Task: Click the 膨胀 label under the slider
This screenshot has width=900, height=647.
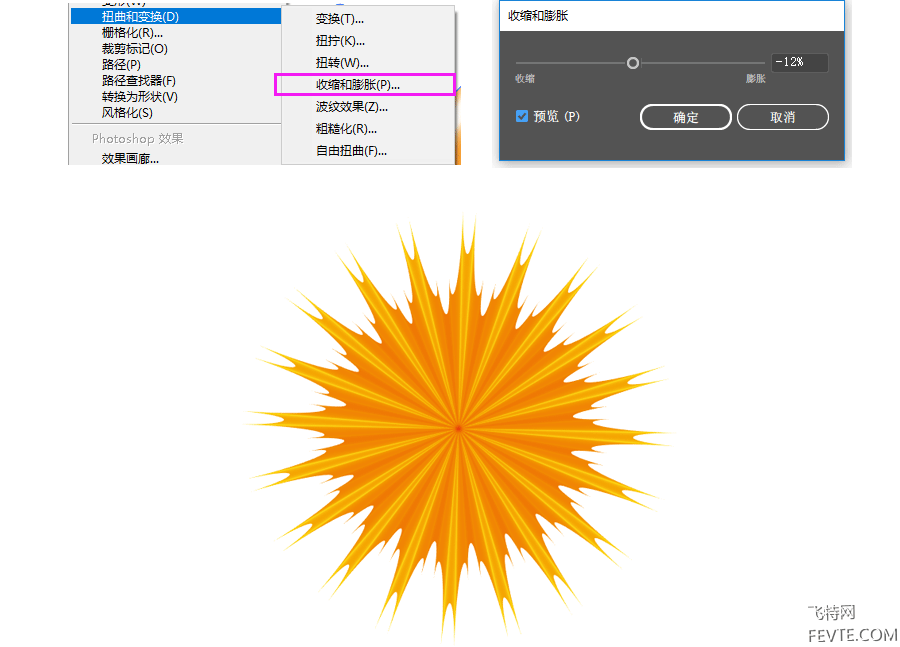Action: (x=755, y=79)
